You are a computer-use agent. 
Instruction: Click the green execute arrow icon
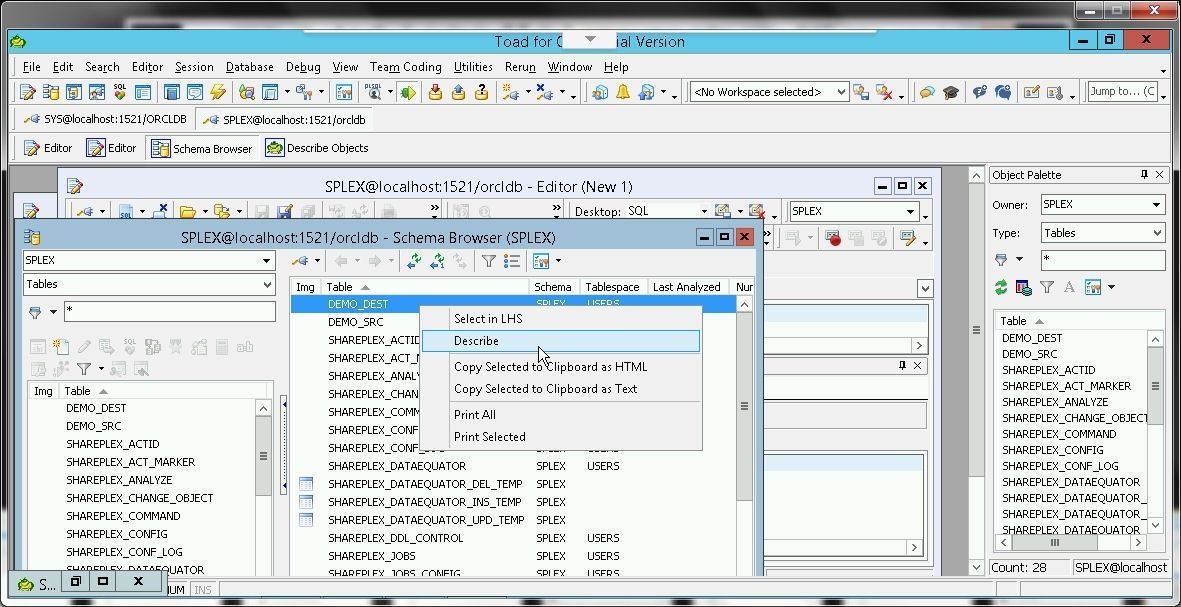[x=407, y=92]
